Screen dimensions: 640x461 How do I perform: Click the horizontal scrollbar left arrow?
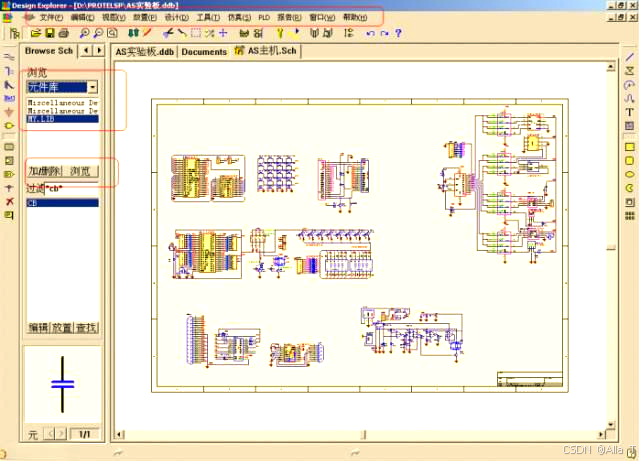click(x=119, y=434)
